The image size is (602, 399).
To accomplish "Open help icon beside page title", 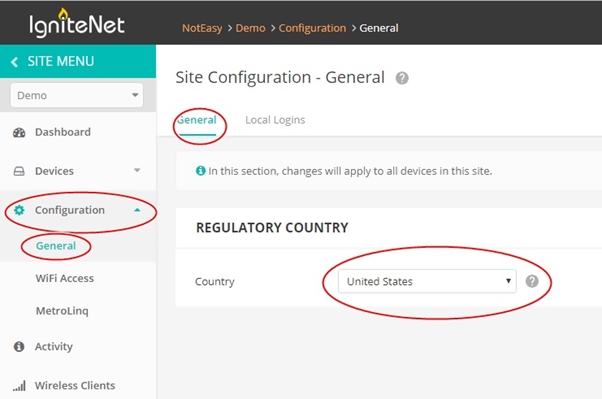I will (402, 78).
